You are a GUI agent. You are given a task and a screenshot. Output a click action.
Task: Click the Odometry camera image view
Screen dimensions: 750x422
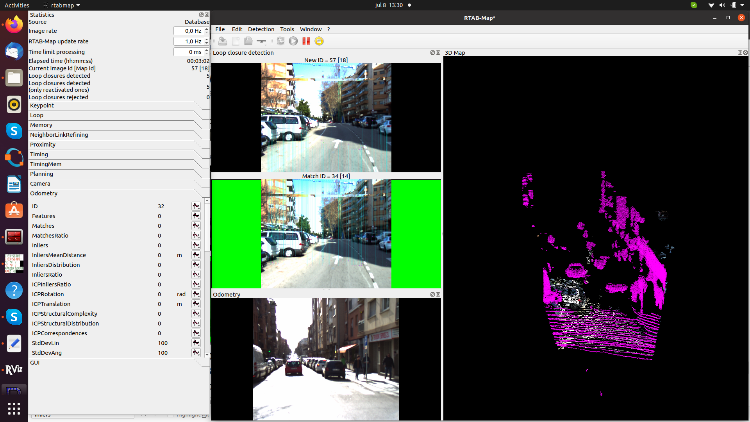click(325, 358)
